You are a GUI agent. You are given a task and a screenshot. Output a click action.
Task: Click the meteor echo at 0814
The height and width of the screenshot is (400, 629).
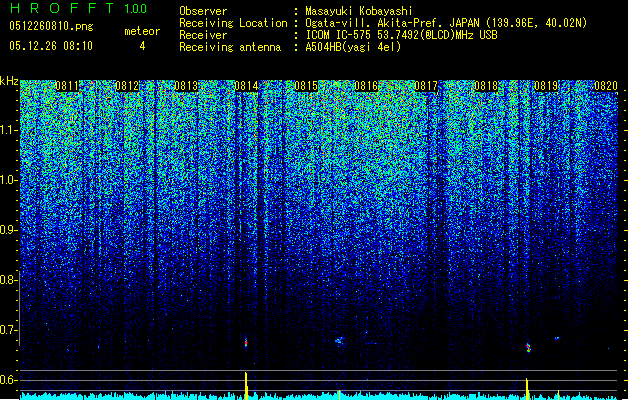click(246, 343)
